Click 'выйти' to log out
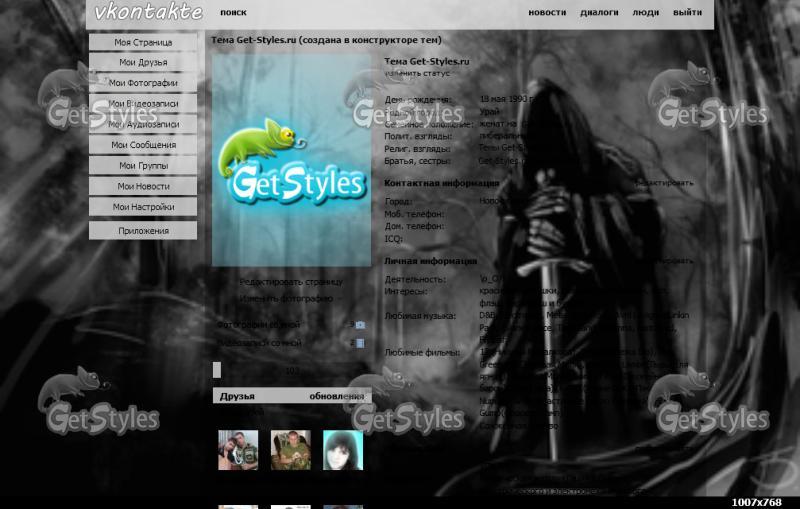The image size is (800, 509). (687, 13)
